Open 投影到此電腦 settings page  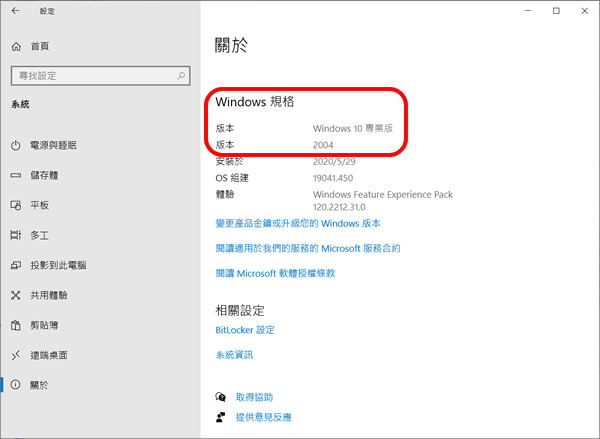[x=58, y=265]
